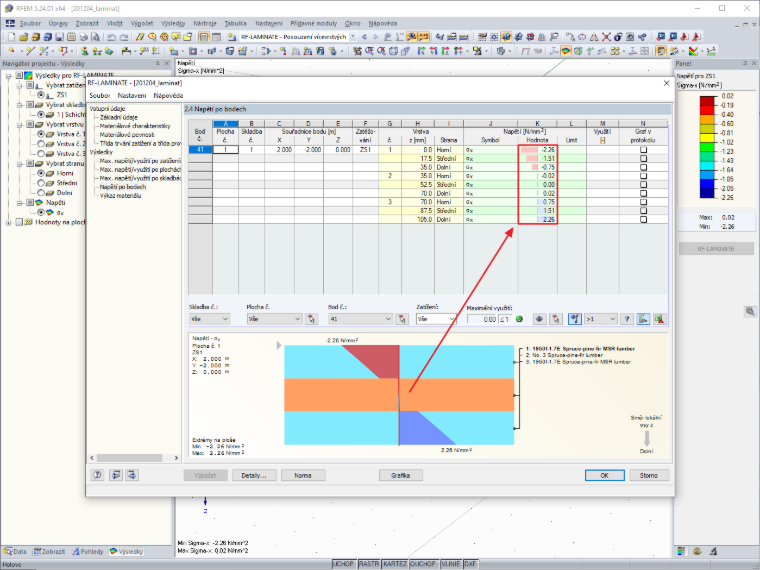Click the Redo arrow icon

pyautogui.click(x=124, y=37)
